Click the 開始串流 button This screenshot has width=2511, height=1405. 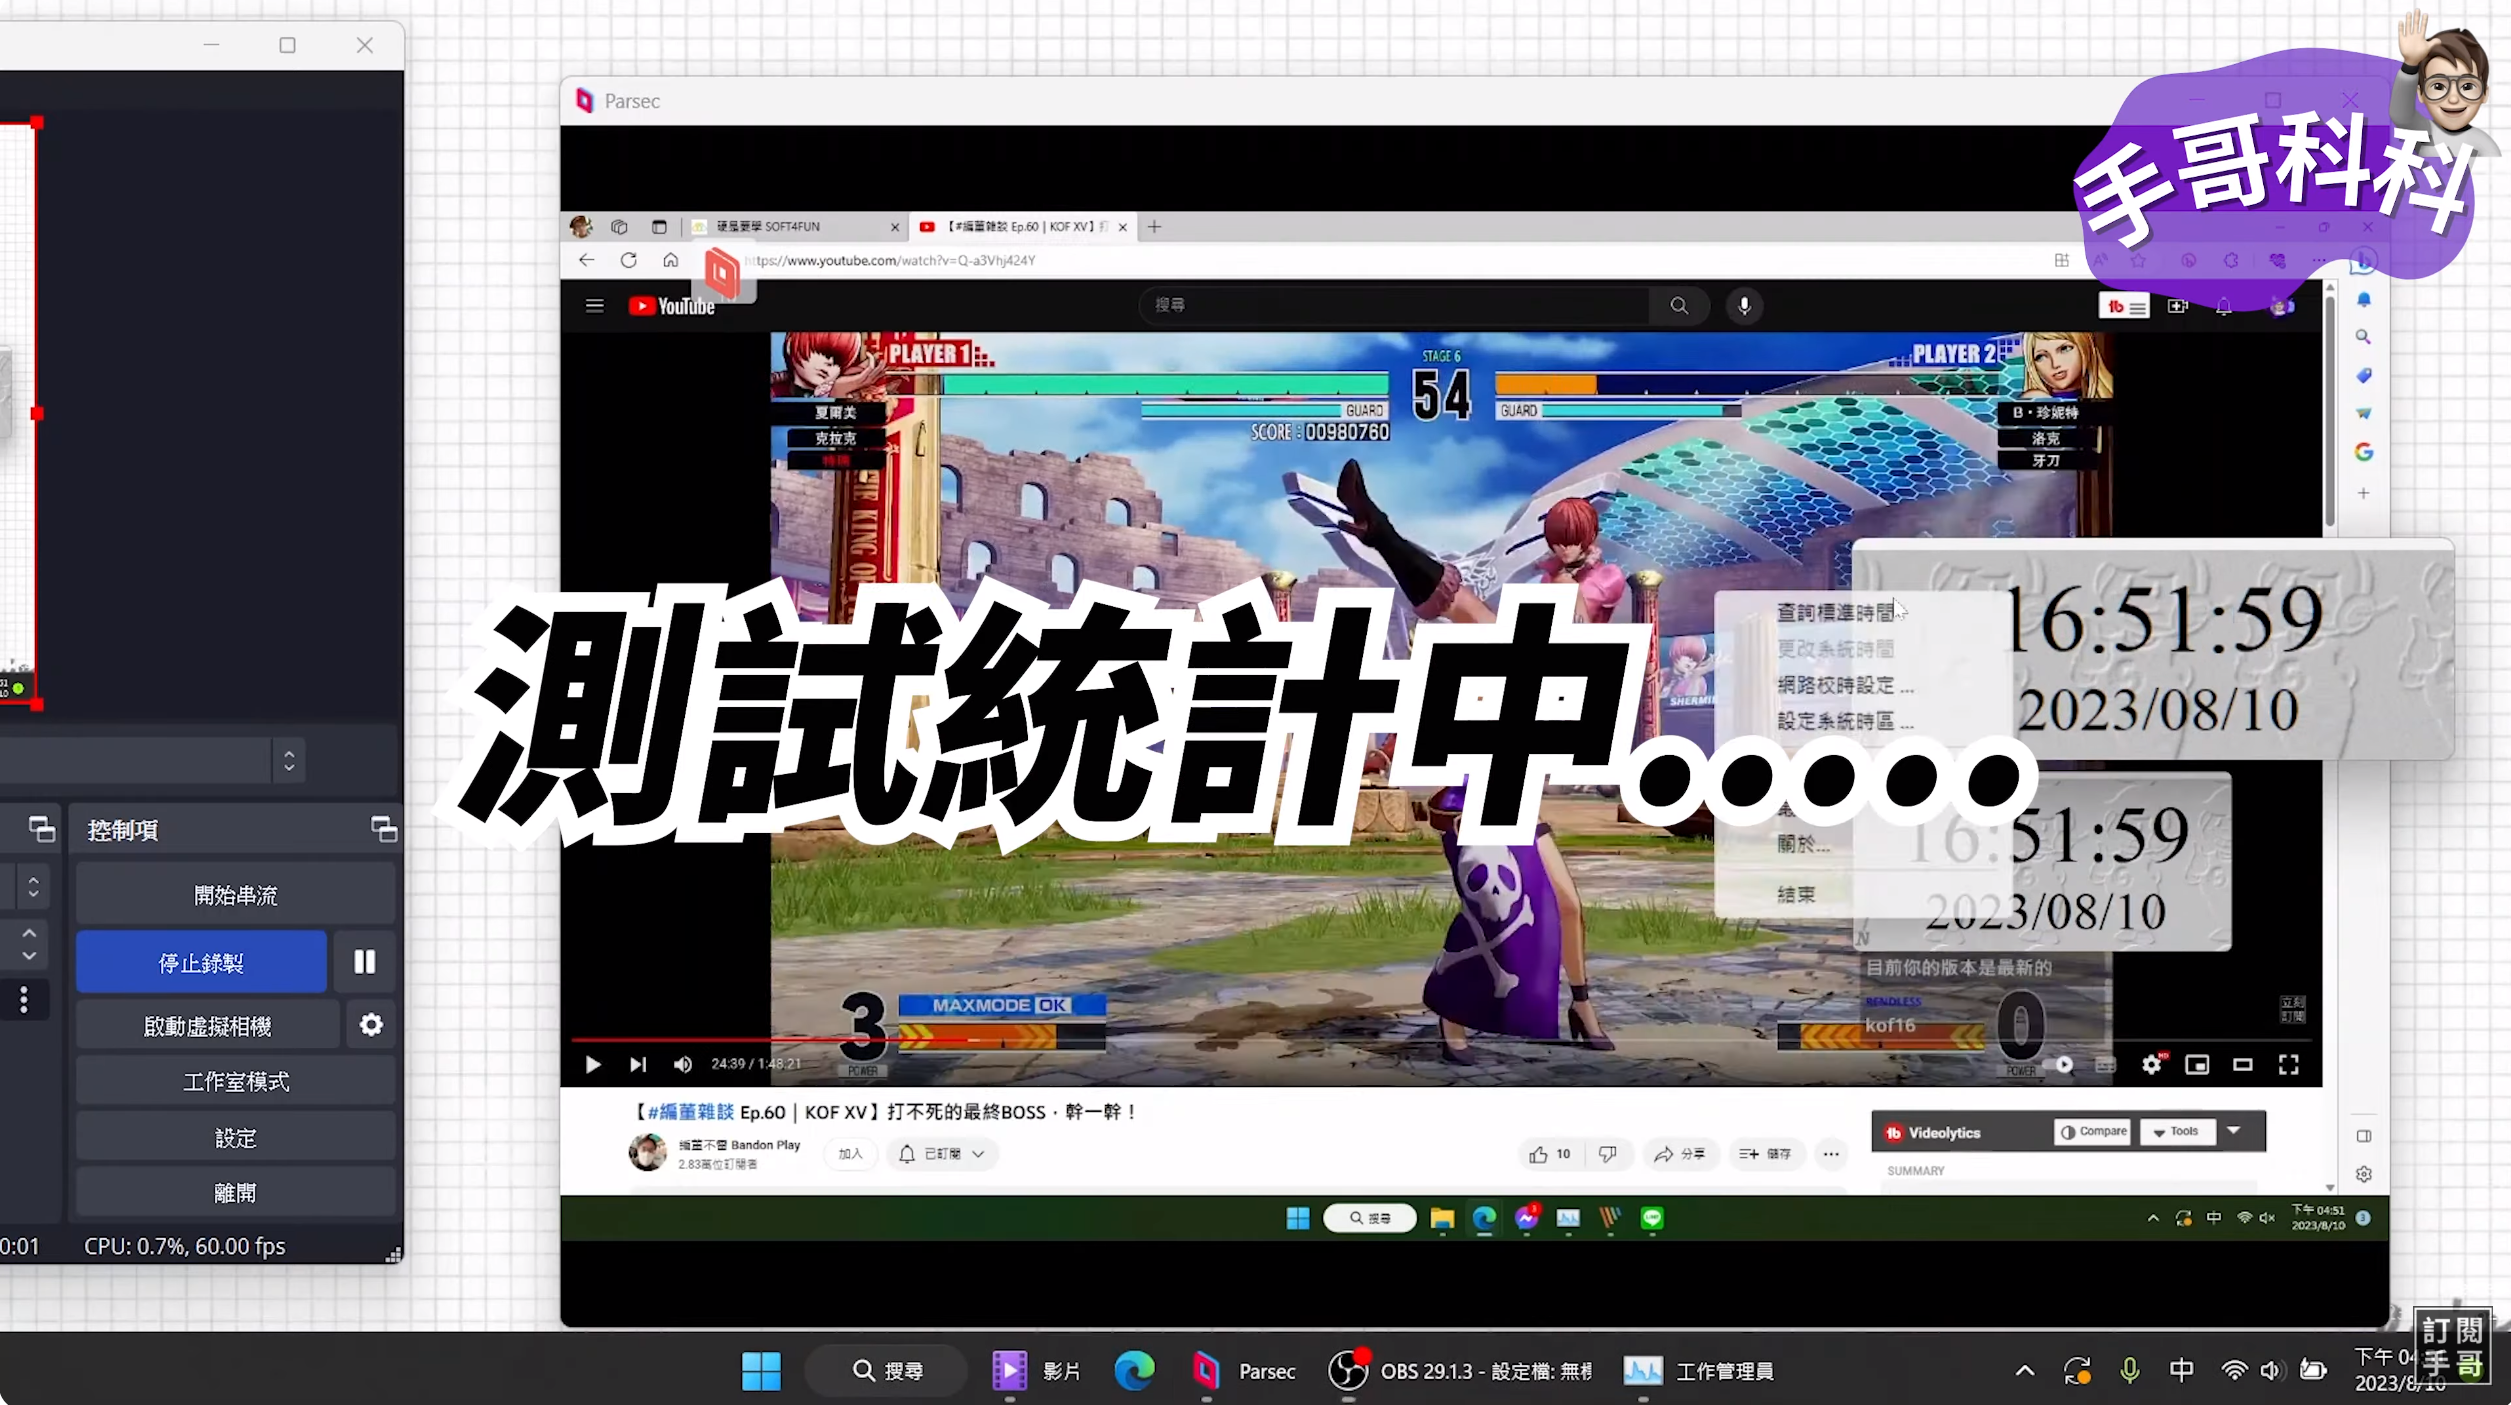pyautogui.click(x=235, y=895)
